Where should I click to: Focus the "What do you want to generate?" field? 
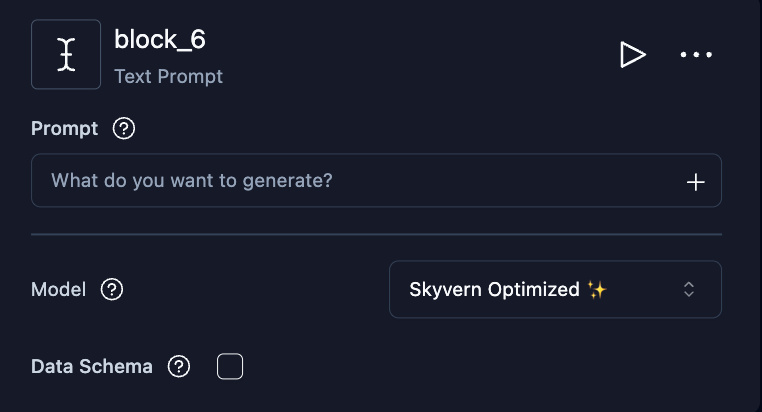click(350, 181)
